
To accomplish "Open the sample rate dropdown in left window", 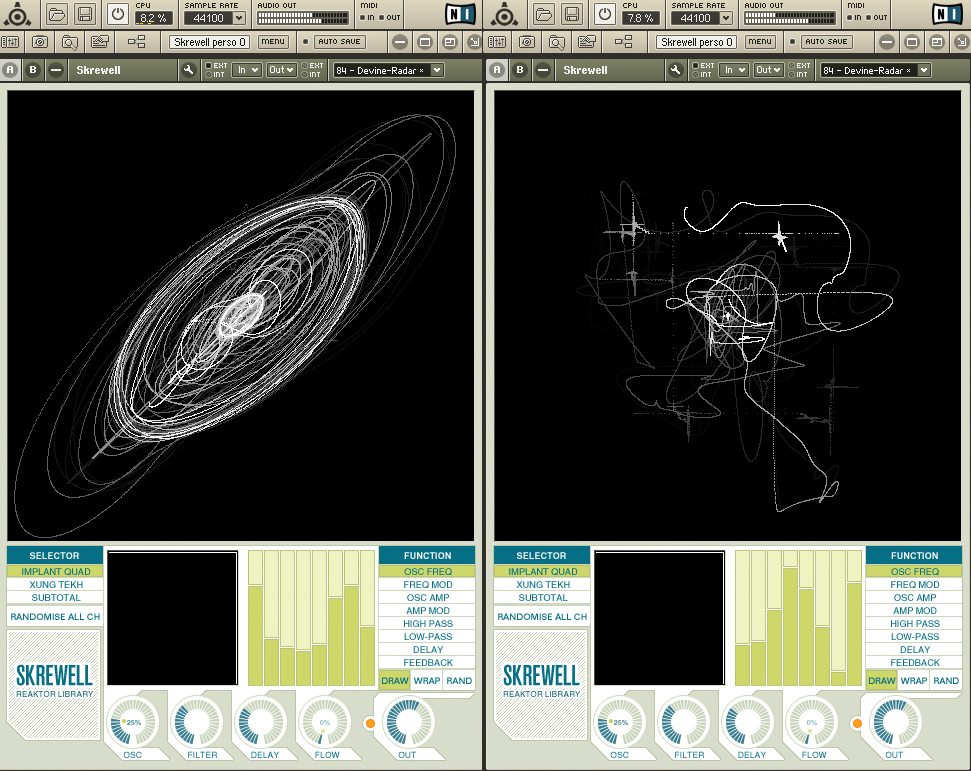I will click(x=238, y=19).
